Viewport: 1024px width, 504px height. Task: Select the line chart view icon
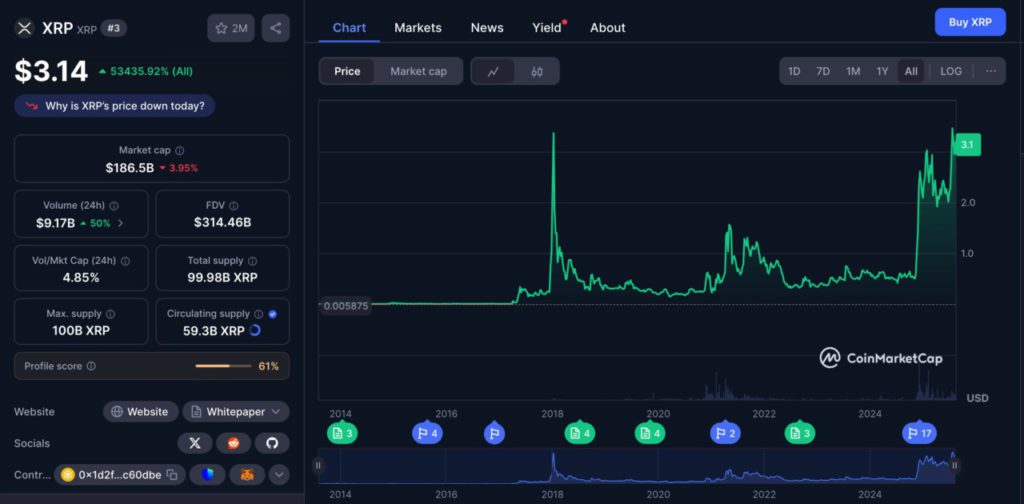point(493,71)
